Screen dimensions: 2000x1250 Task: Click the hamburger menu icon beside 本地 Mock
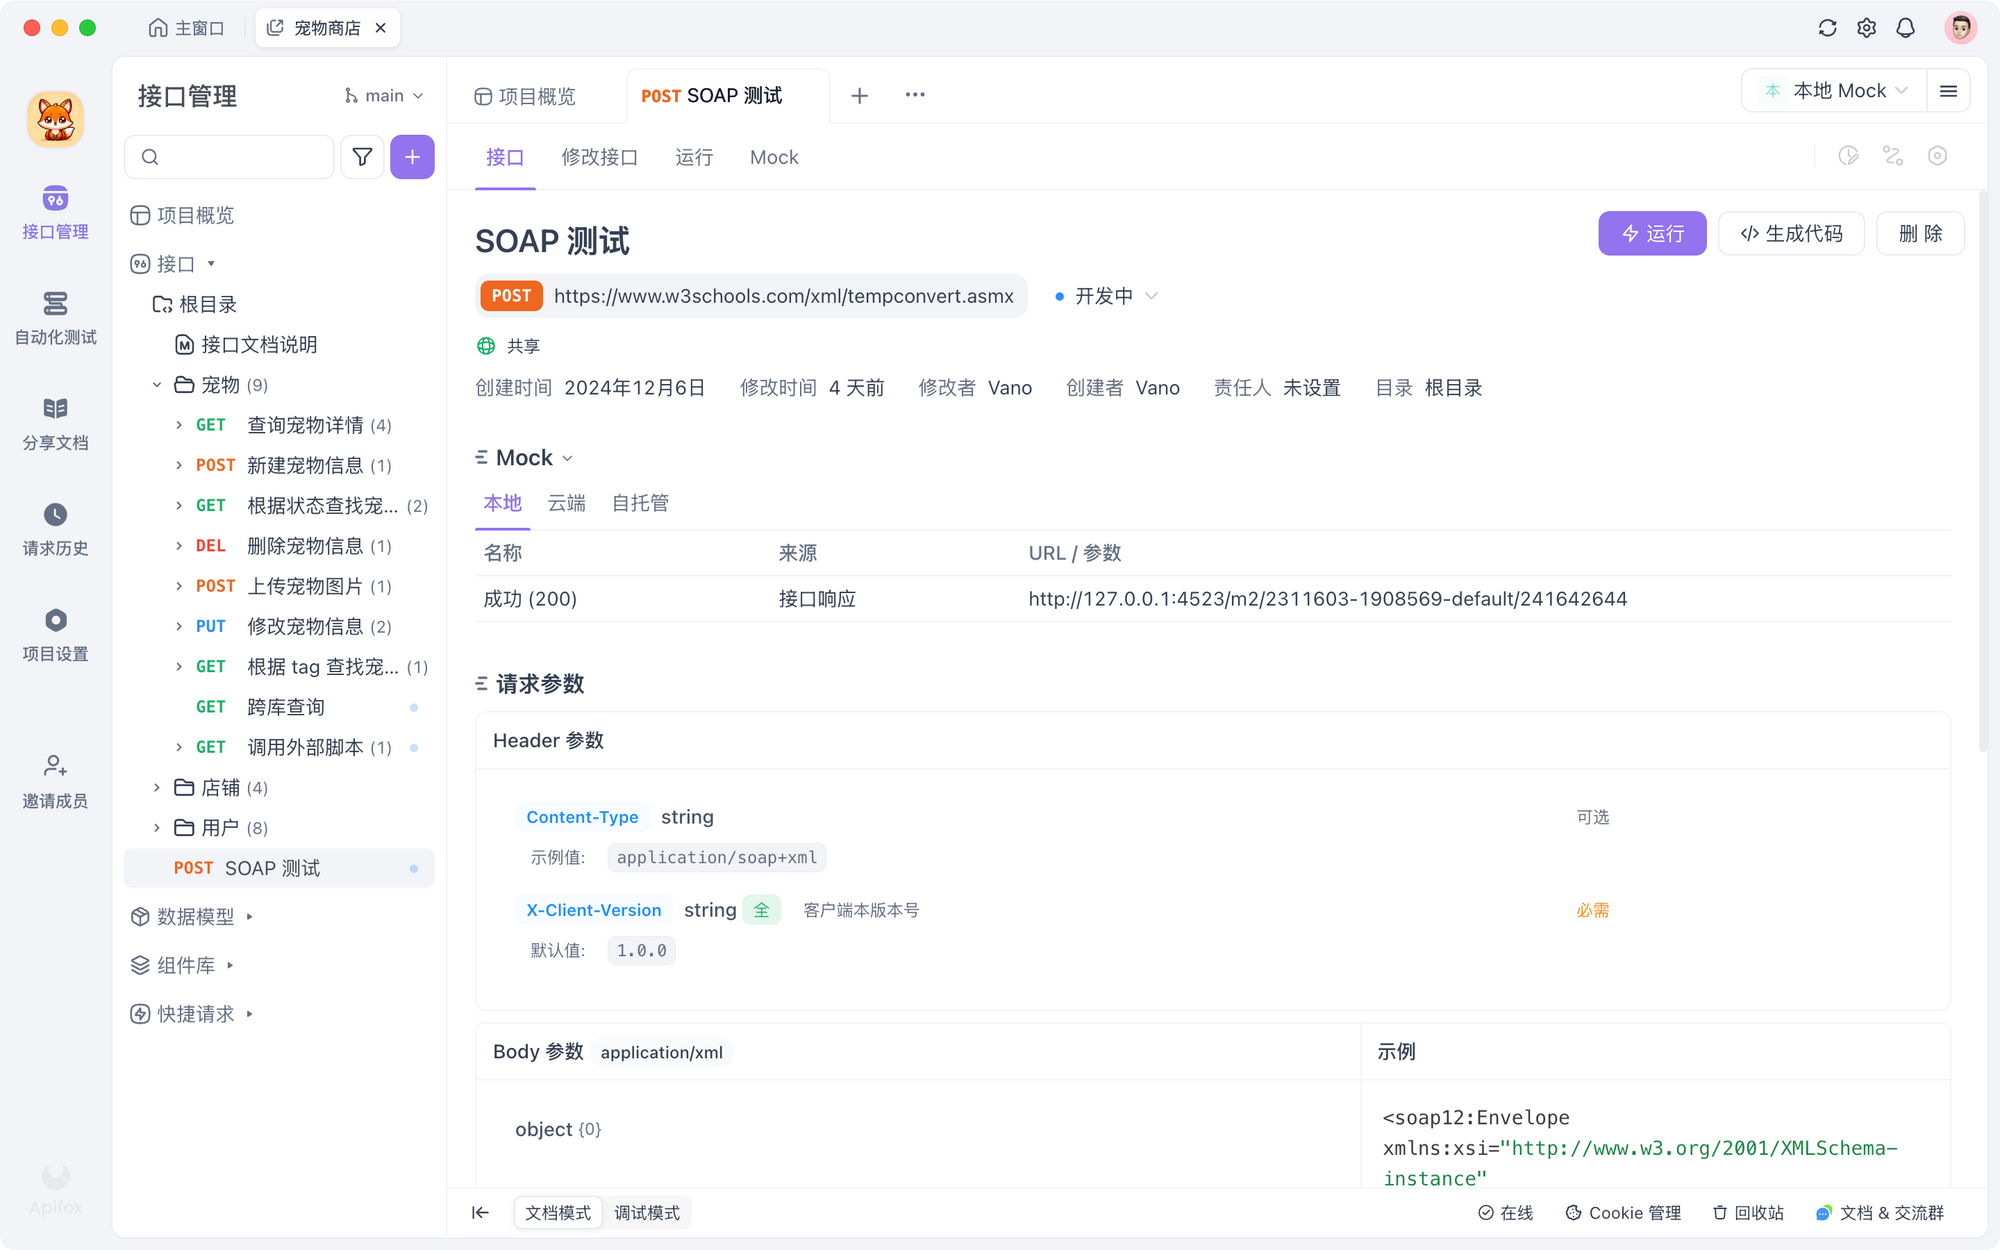[x=1948, y=91]
